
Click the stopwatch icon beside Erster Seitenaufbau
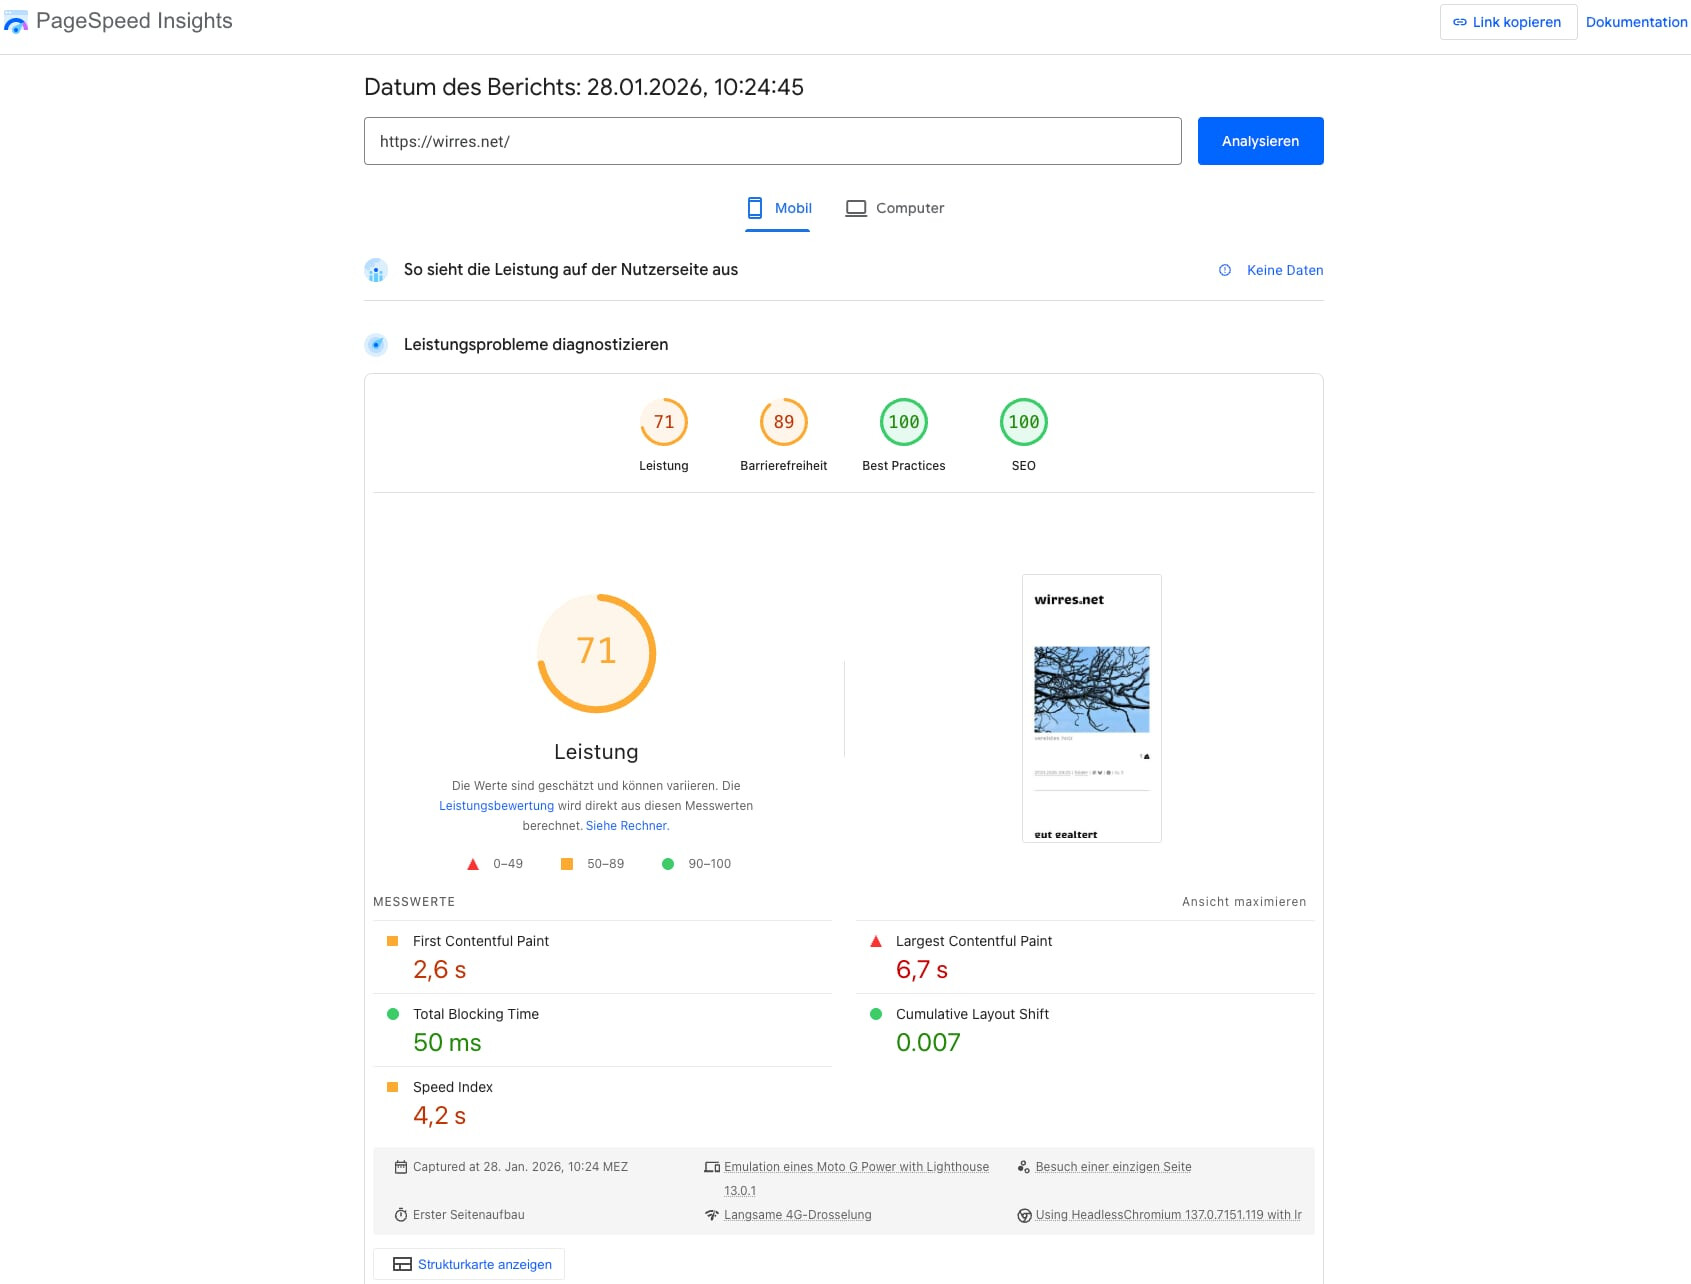coord(400,1215)
